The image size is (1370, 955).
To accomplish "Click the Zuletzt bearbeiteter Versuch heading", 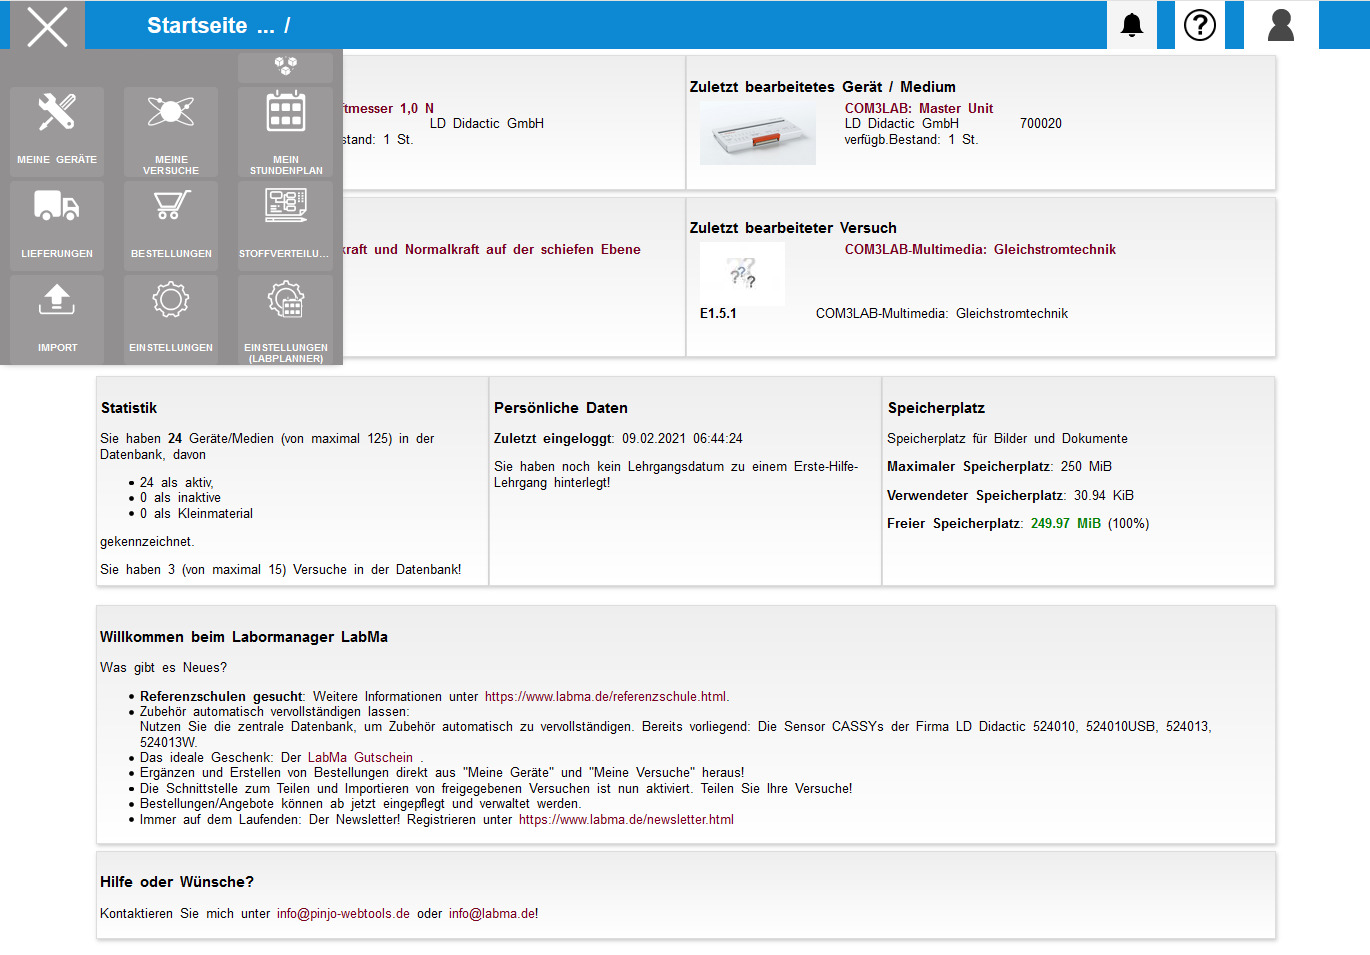I will click(x=793, y=228).
